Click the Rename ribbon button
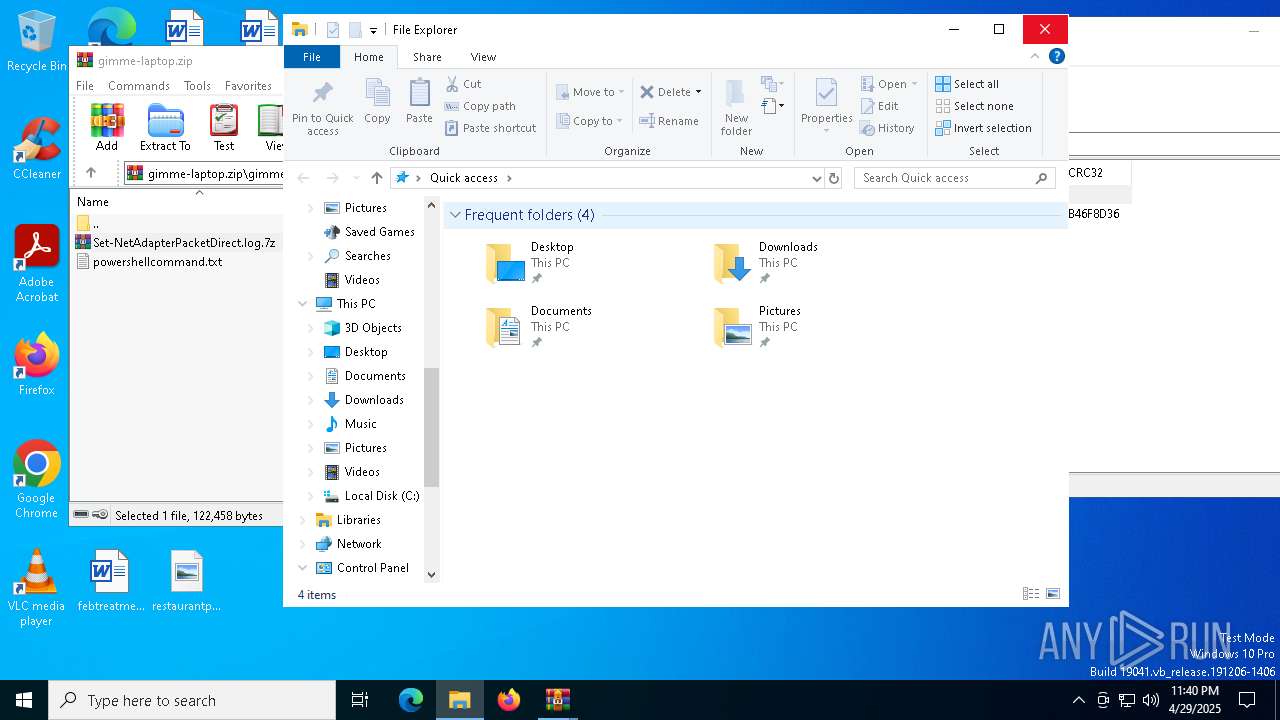The image size is (1280, 720). click(x=670, y=121)
